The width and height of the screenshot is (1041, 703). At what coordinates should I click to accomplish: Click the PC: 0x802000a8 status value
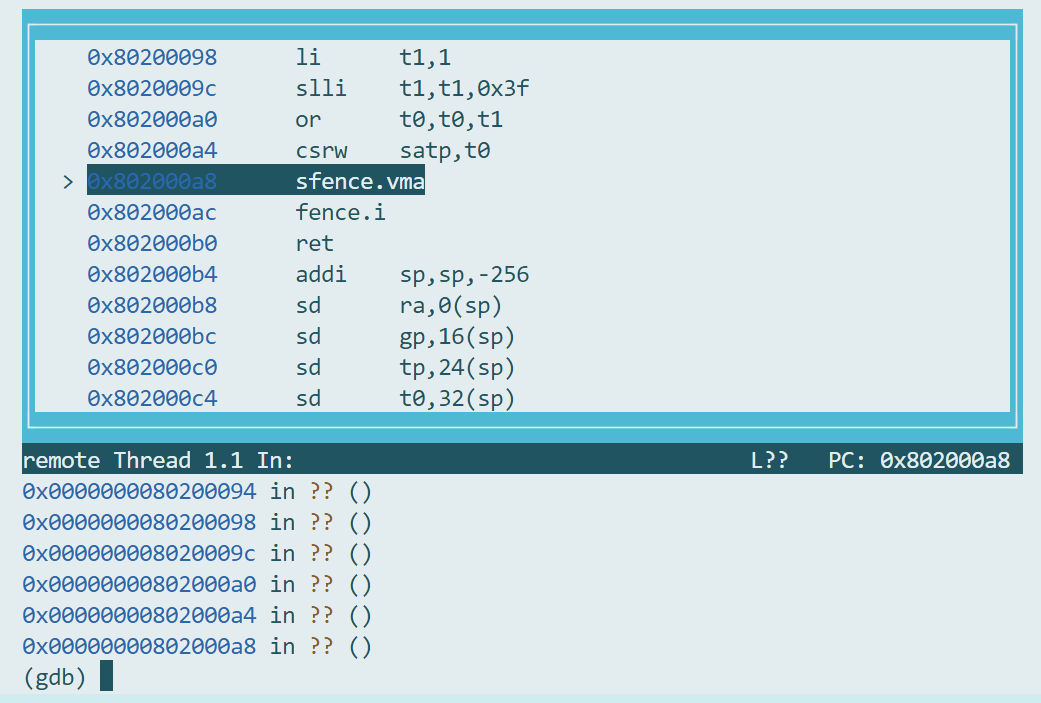tap(919, 460)
